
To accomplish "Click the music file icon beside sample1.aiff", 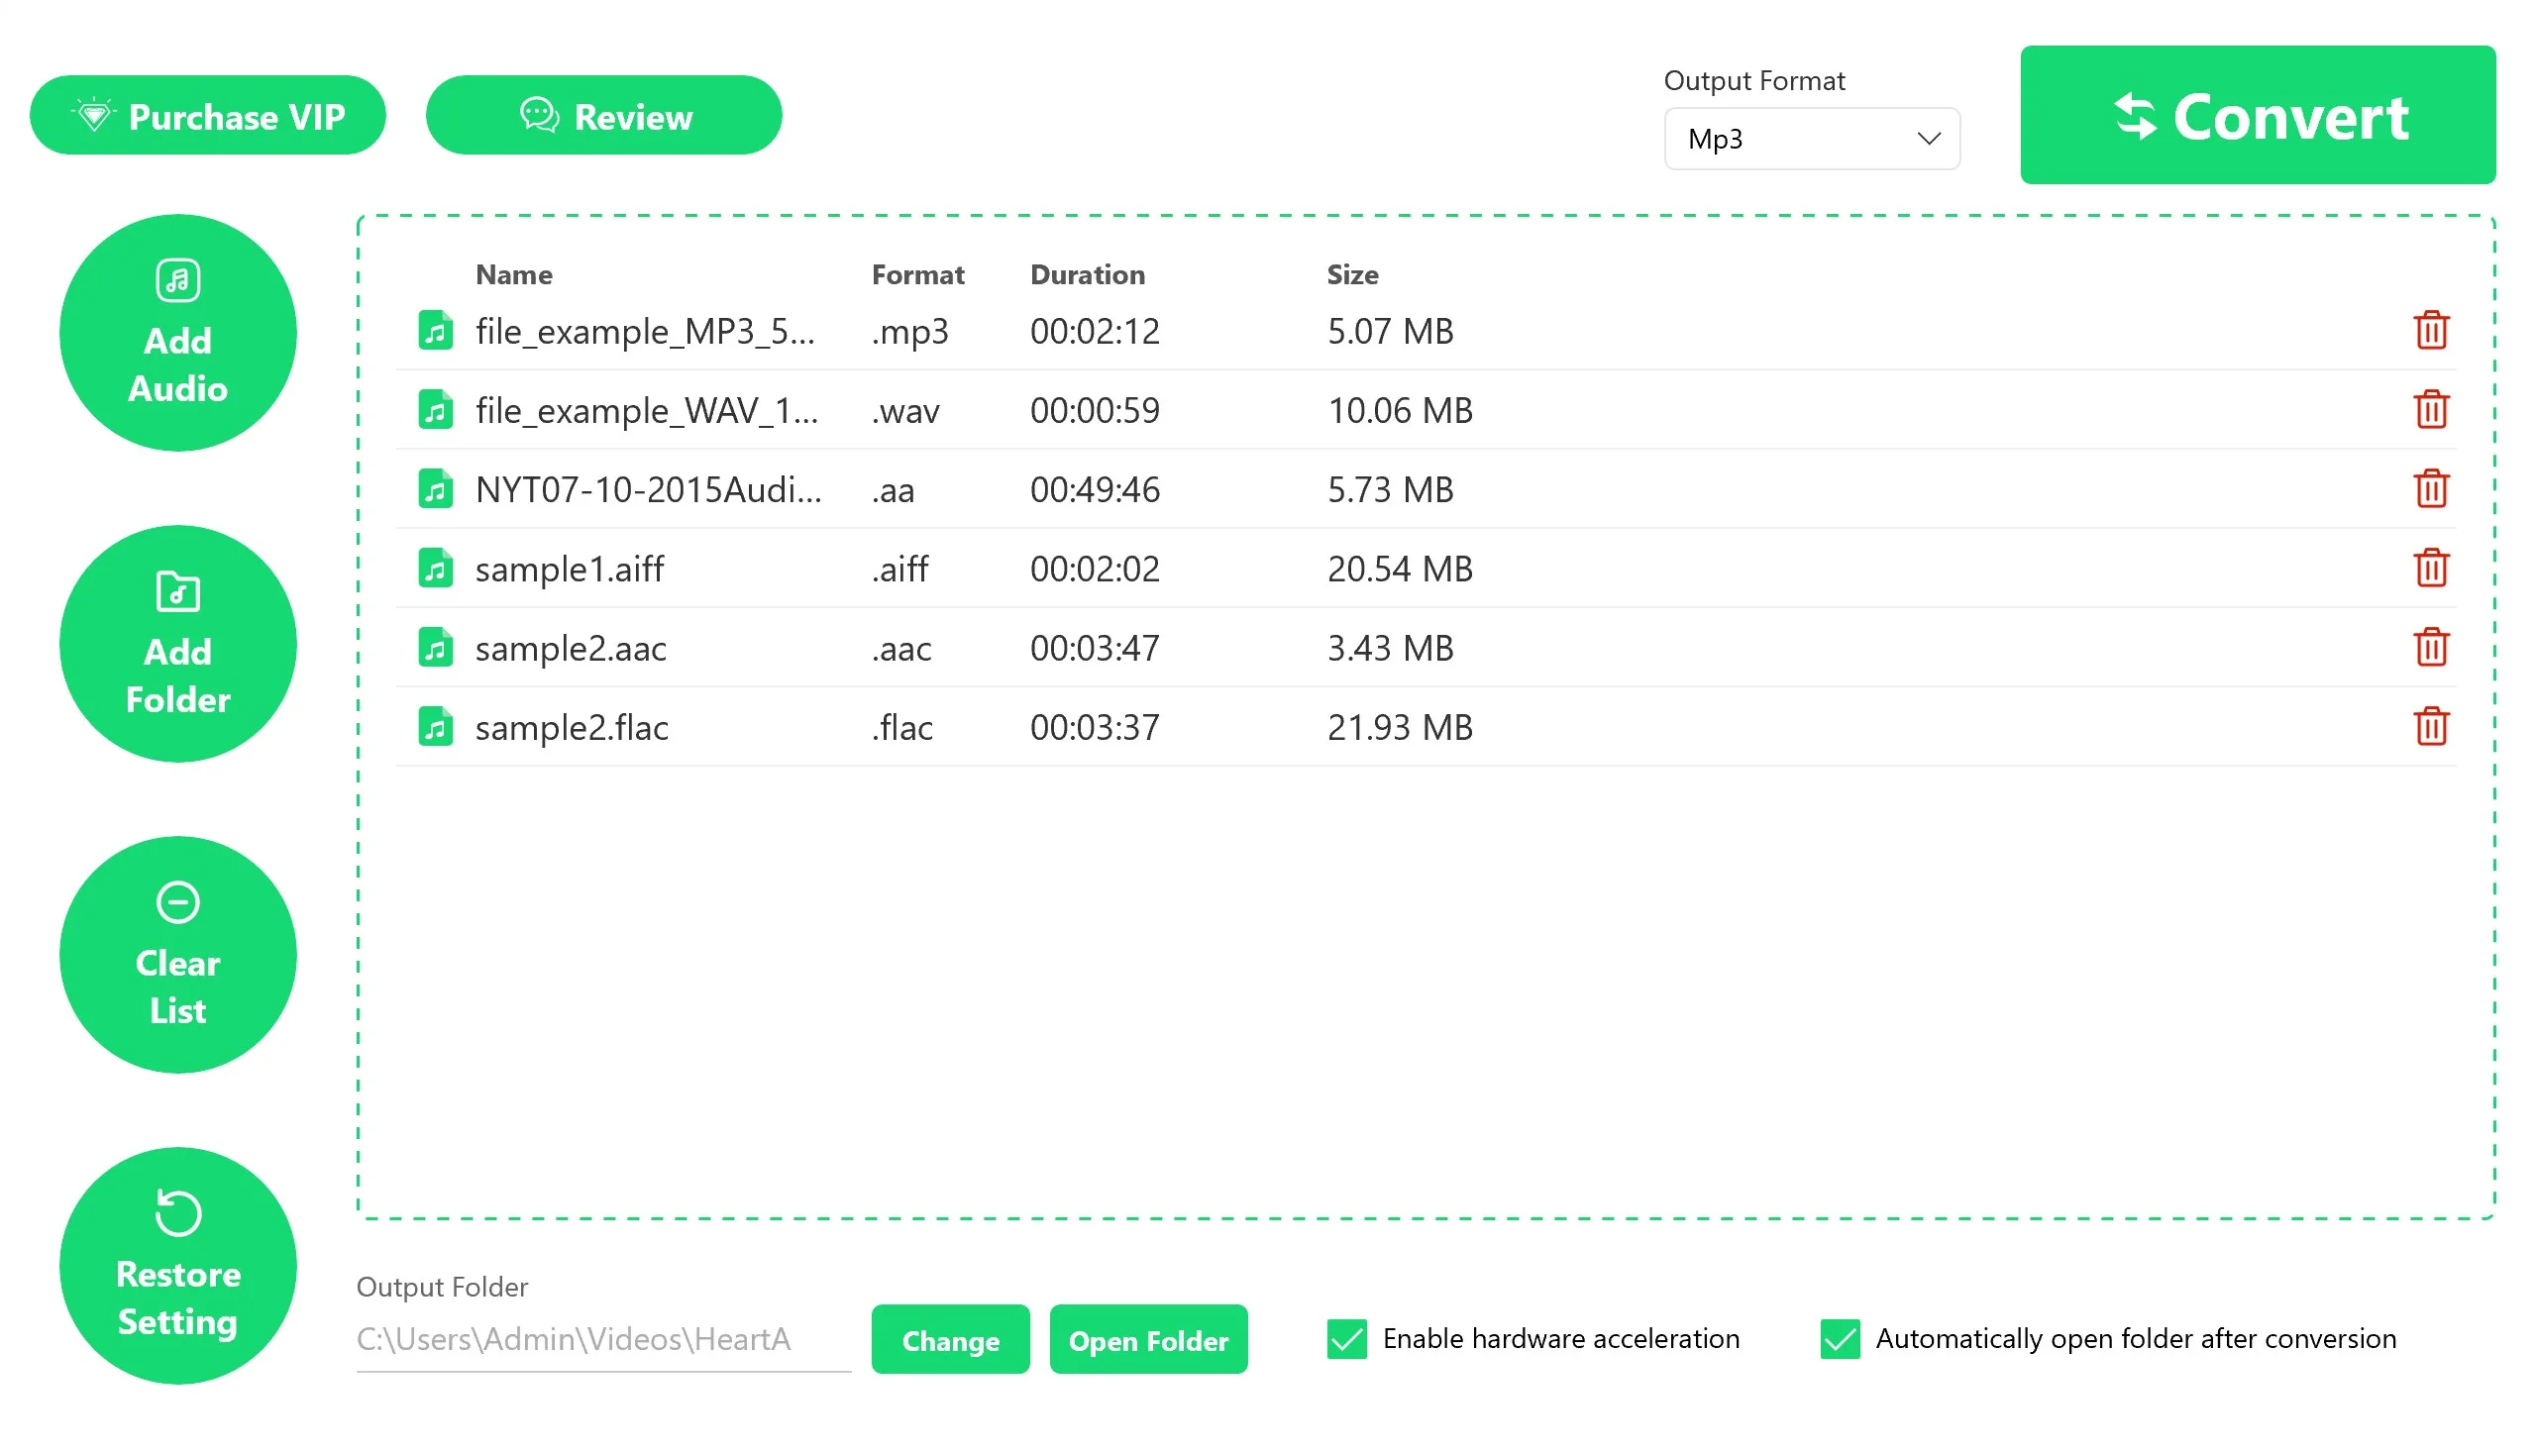I will click(435, 568).
